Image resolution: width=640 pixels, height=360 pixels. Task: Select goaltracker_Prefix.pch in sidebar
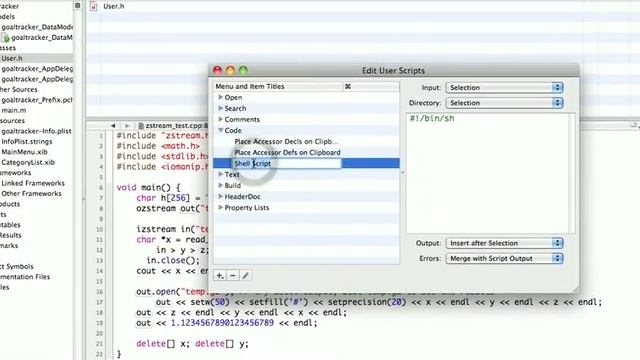[37, 100]
